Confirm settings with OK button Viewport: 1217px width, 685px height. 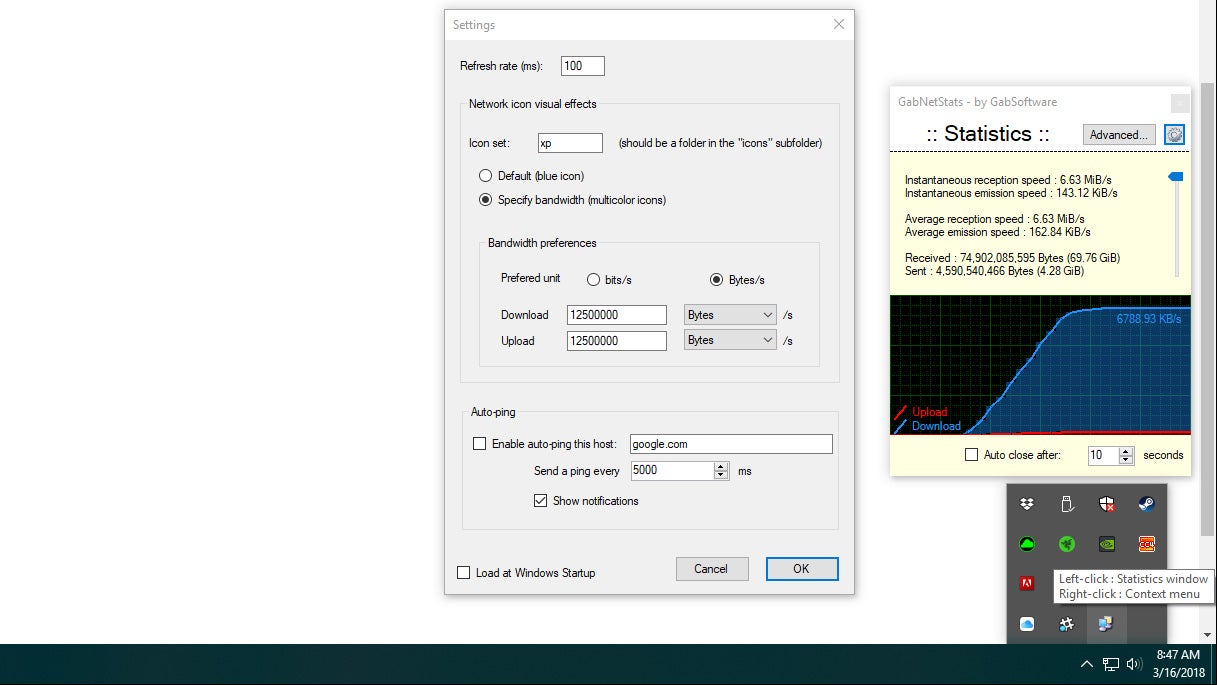pyautogui.click(x=802, y=569)
